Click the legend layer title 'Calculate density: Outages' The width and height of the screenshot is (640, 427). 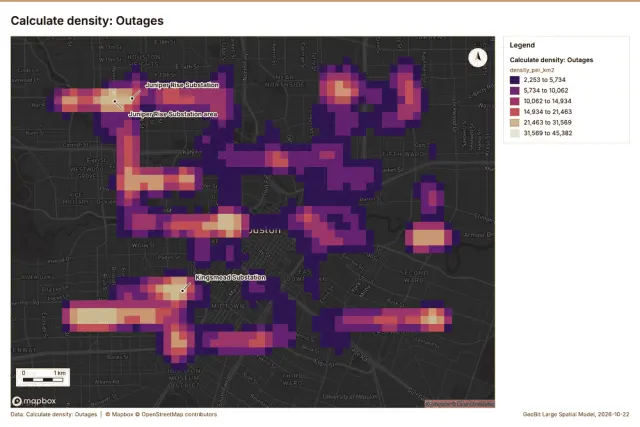(551, 60)
